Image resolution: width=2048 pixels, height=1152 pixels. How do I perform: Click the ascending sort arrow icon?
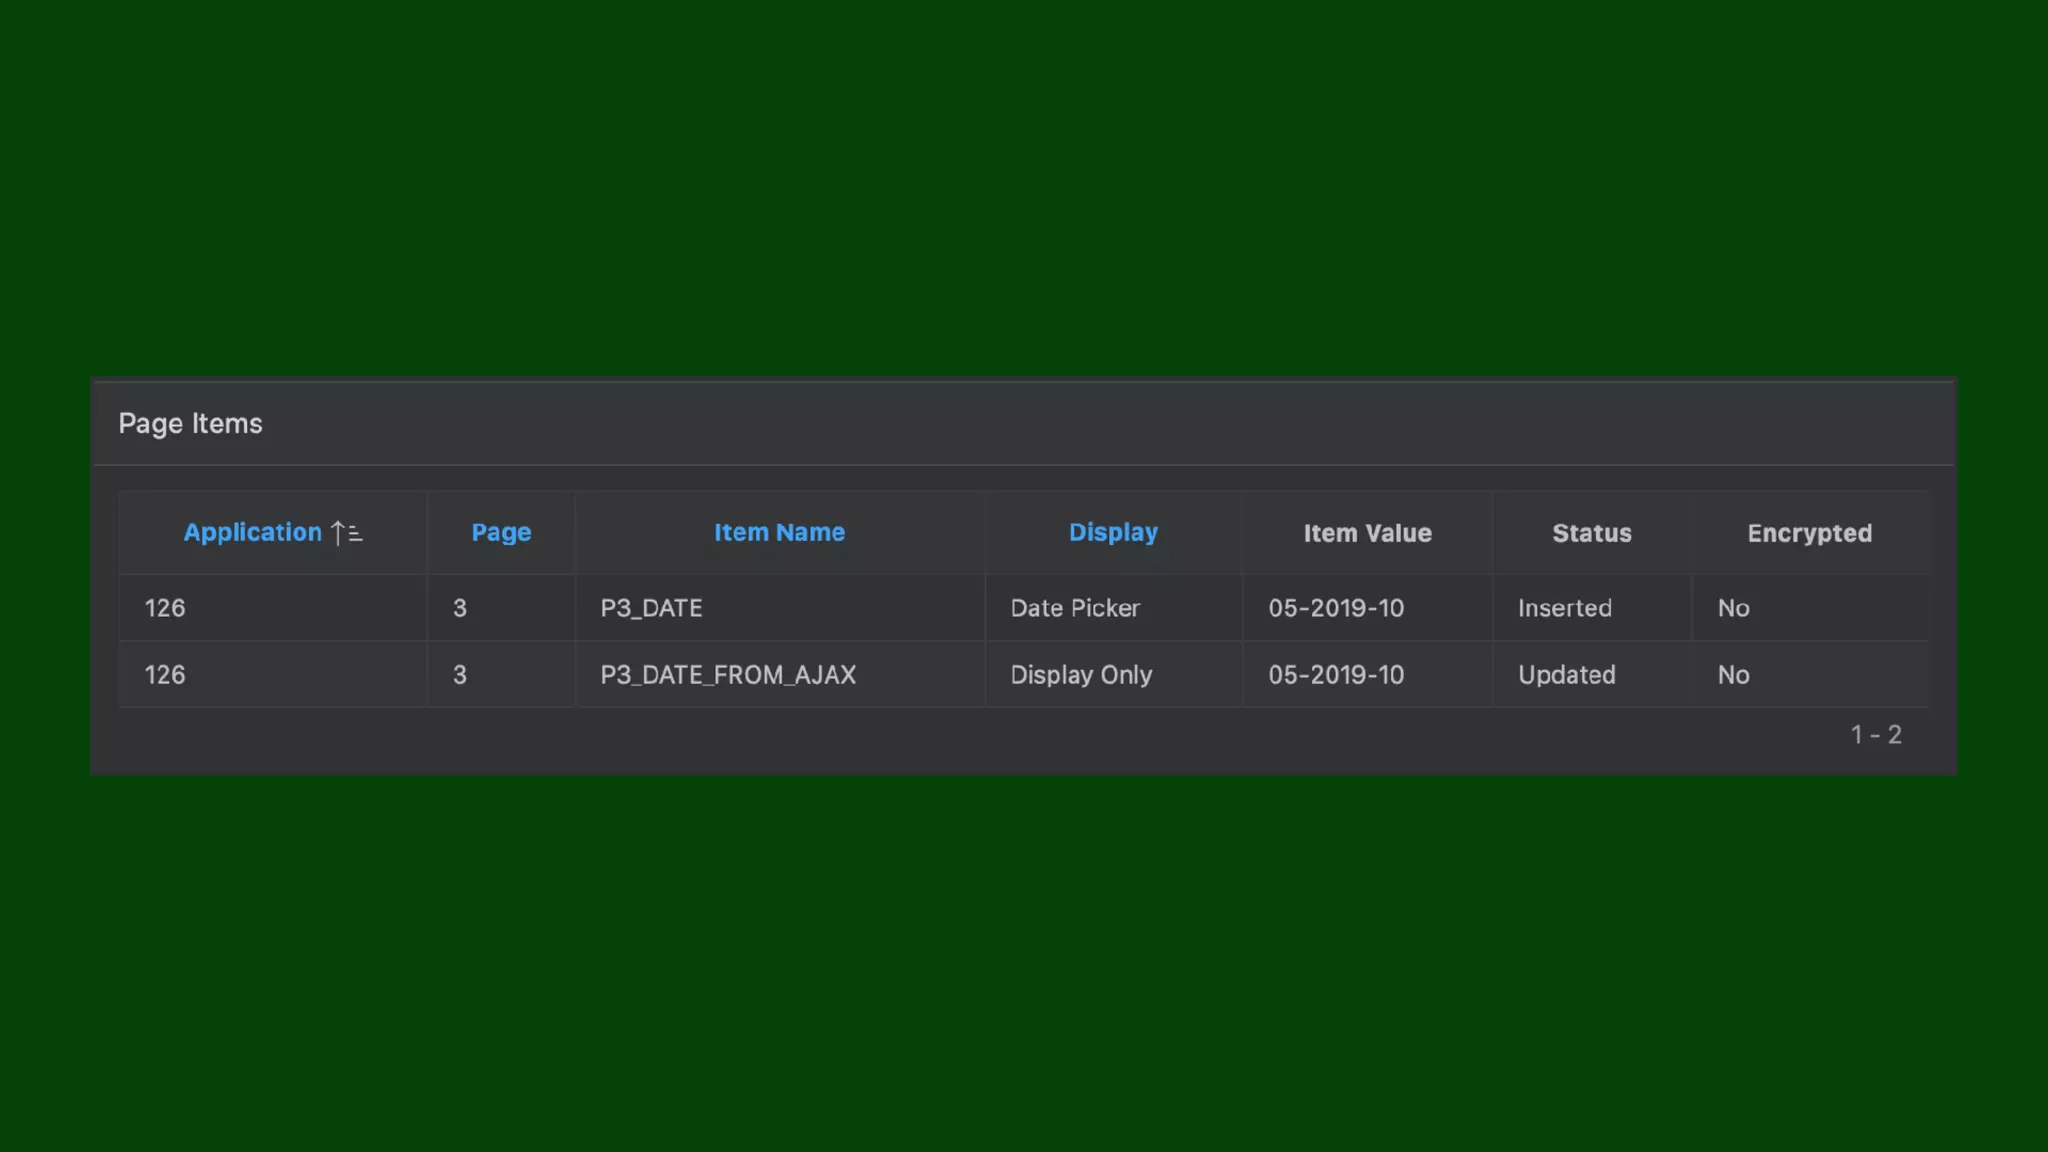click(x=346, y=533)
